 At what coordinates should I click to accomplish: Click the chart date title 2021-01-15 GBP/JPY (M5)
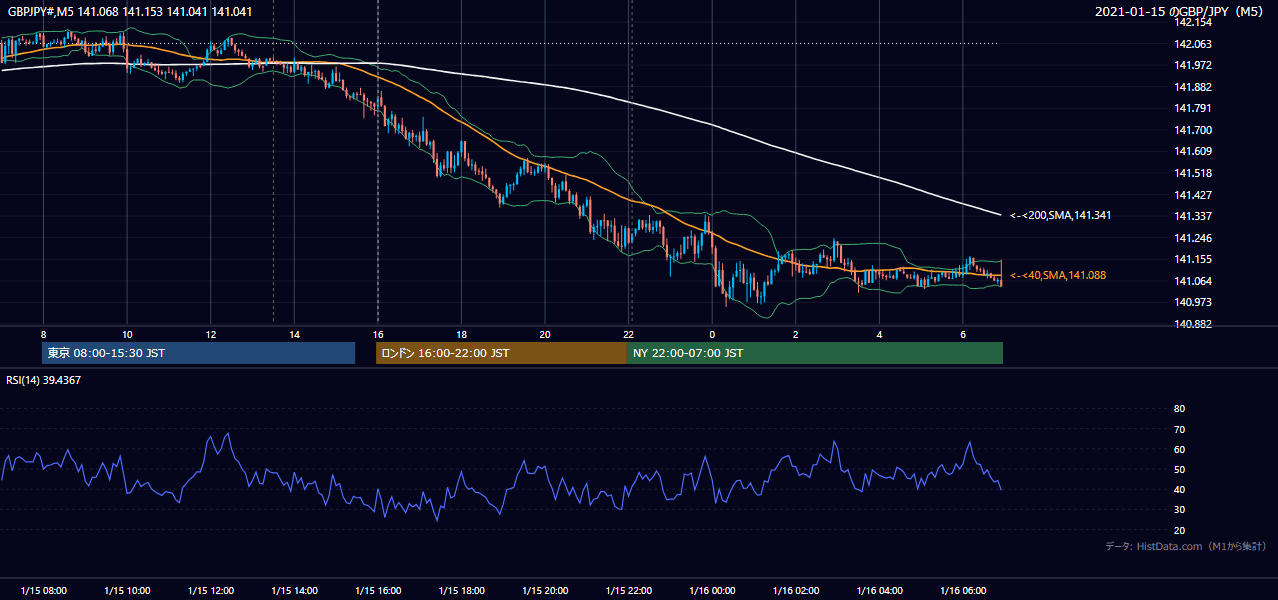[1179, 11]
